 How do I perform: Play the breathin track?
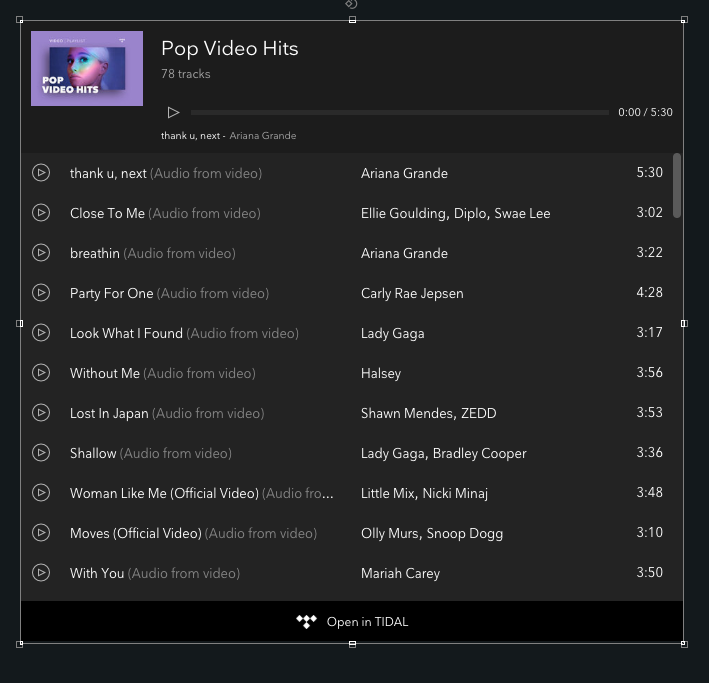[41, 253]
